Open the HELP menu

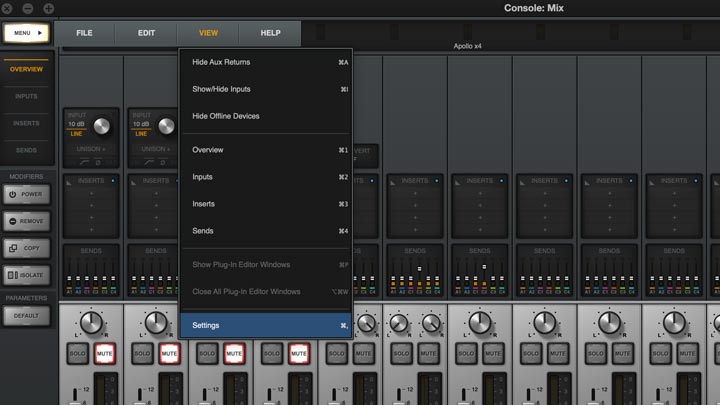coord(270,33)
